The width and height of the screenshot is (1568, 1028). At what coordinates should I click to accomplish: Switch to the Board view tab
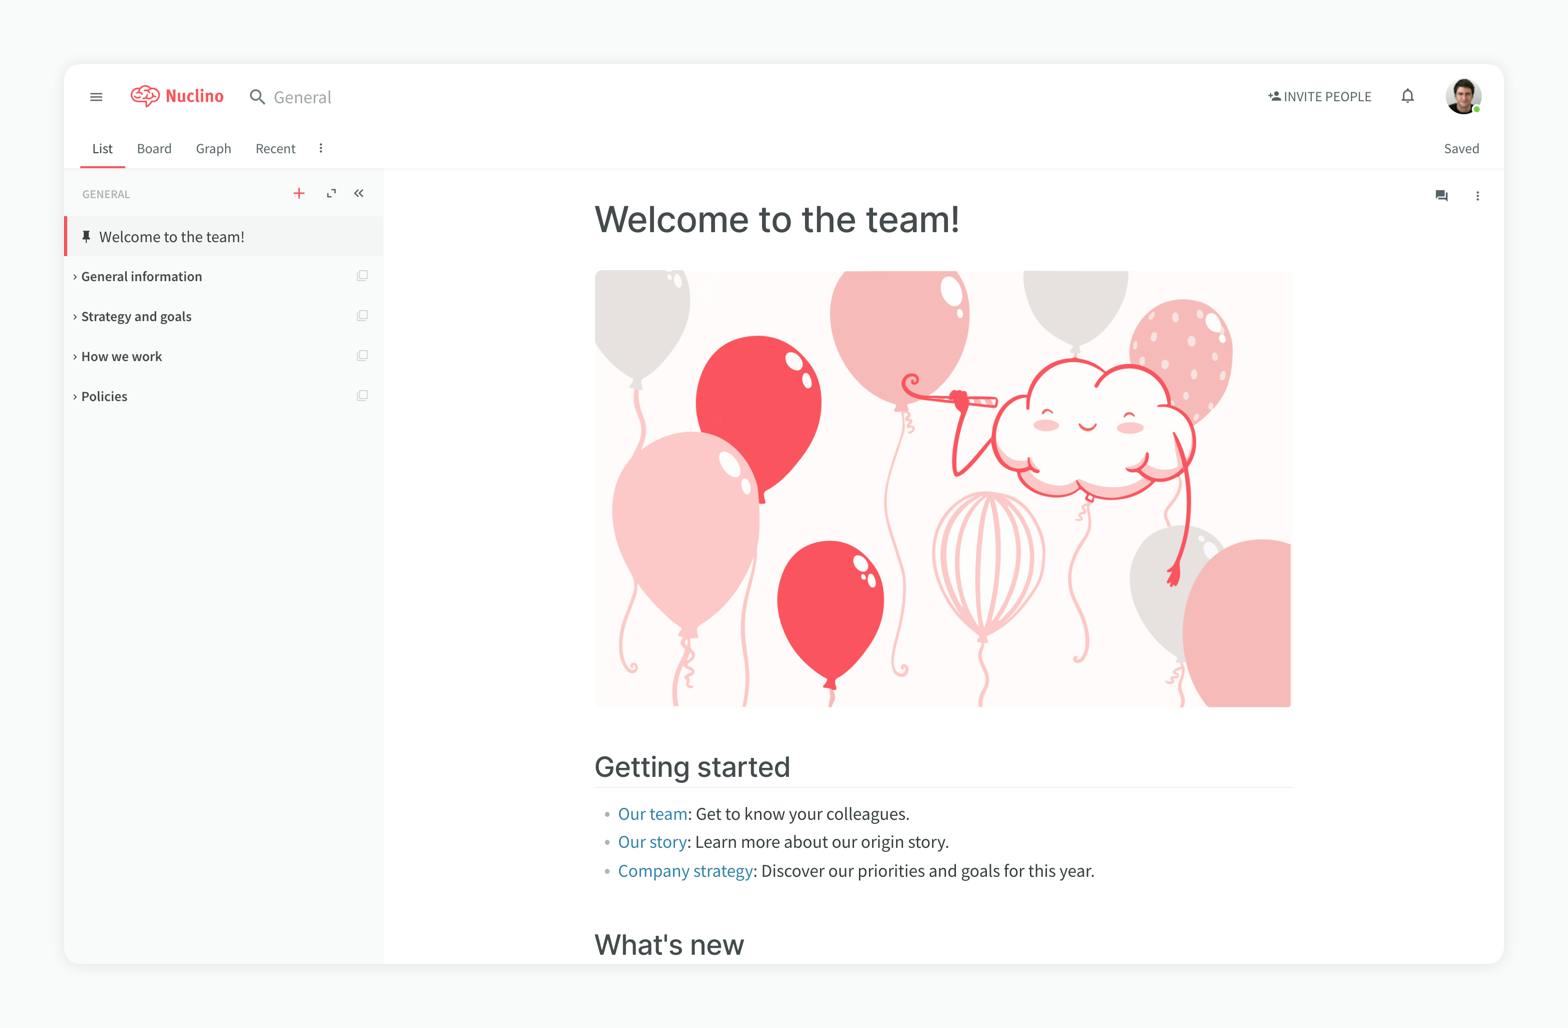[154, 148]
